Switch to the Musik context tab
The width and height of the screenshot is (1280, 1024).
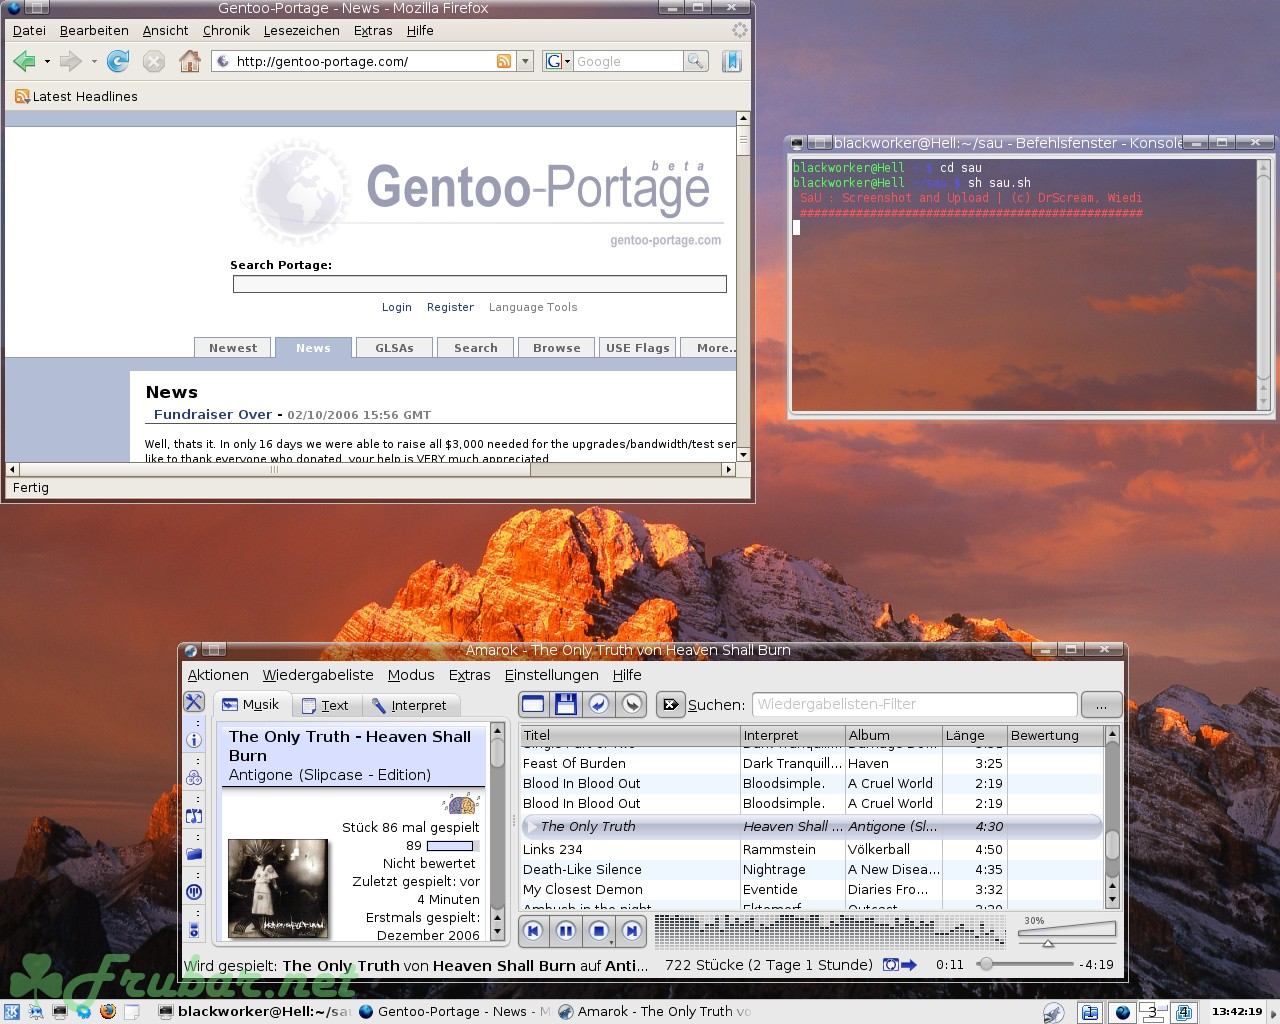click(x=251, y=705)
